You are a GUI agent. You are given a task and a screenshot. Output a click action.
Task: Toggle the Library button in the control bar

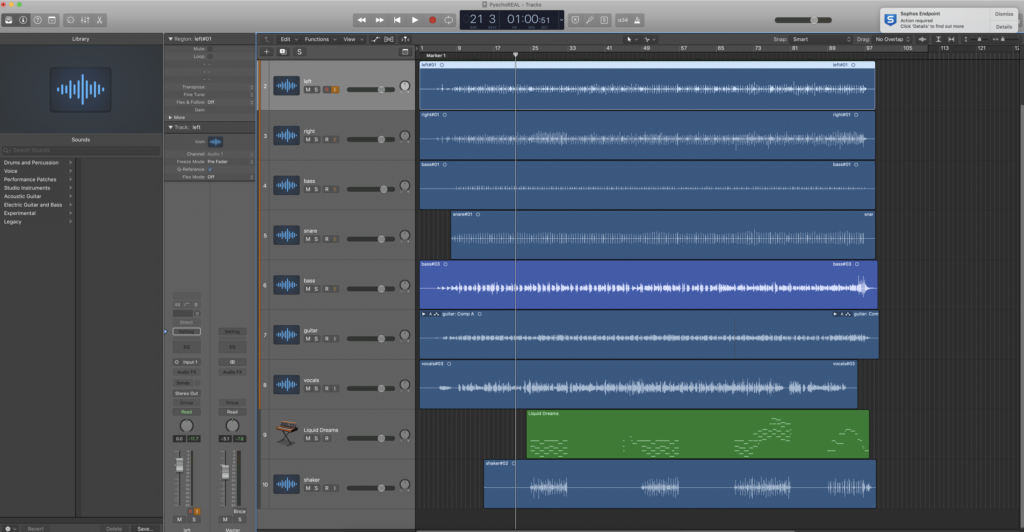click(x=8, y=20)
